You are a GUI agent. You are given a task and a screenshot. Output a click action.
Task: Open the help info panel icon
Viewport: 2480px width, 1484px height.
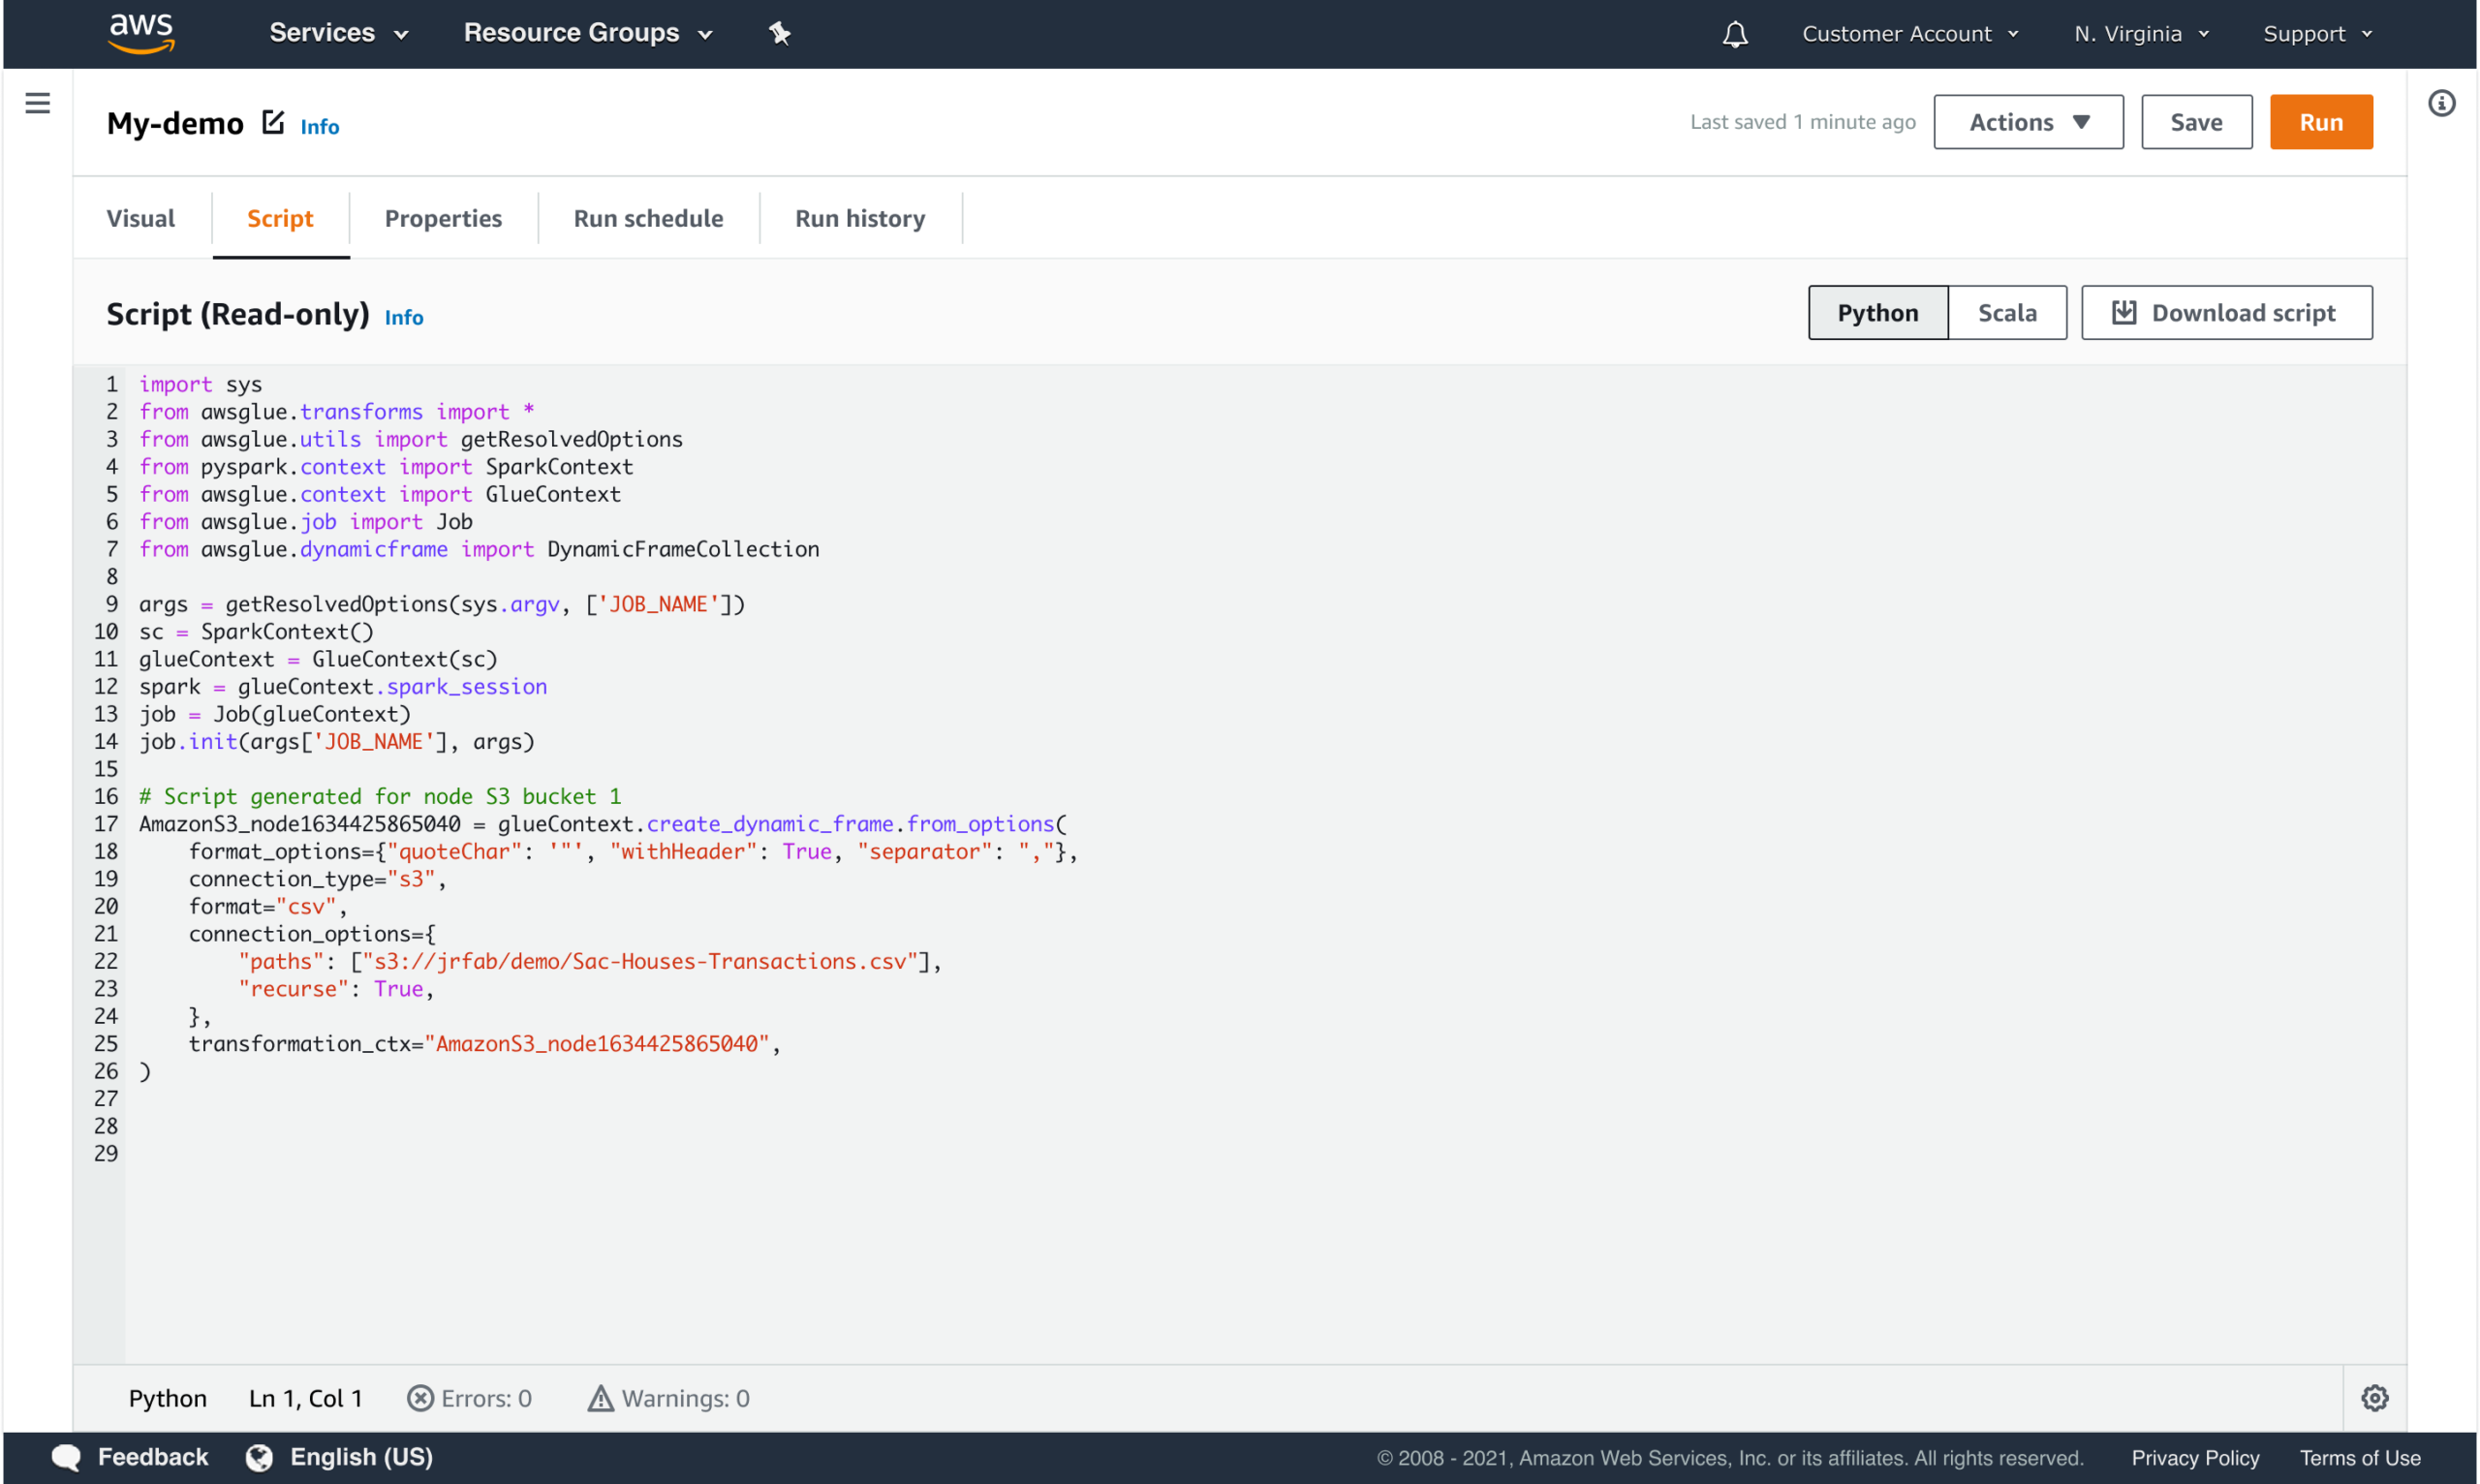coord(2443,103)
